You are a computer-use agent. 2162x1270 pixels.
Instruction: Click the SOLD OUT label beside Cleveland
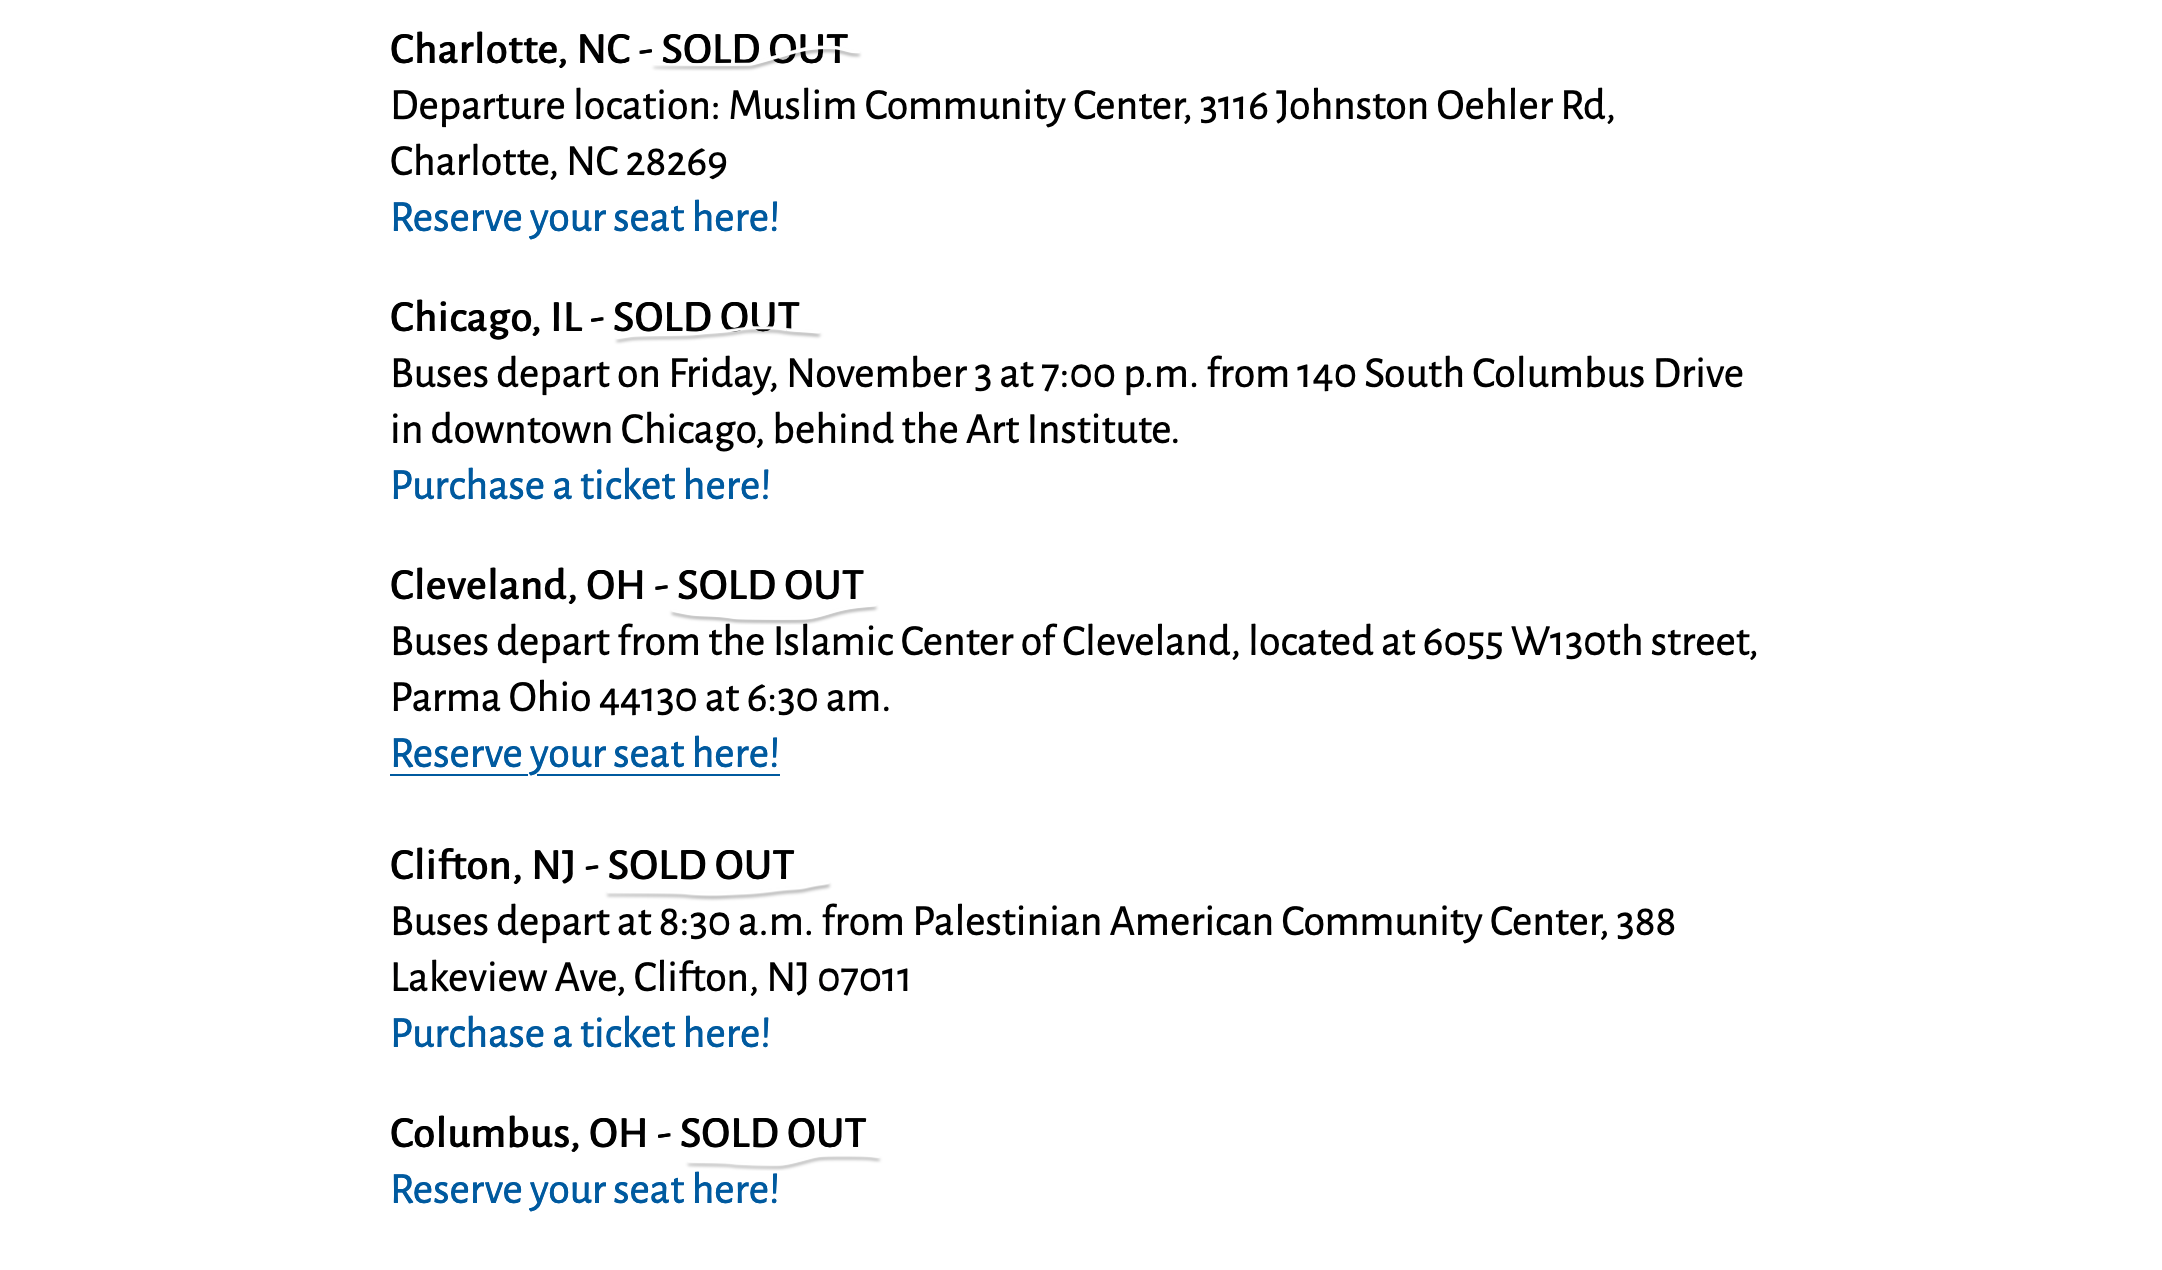[770, 586]
